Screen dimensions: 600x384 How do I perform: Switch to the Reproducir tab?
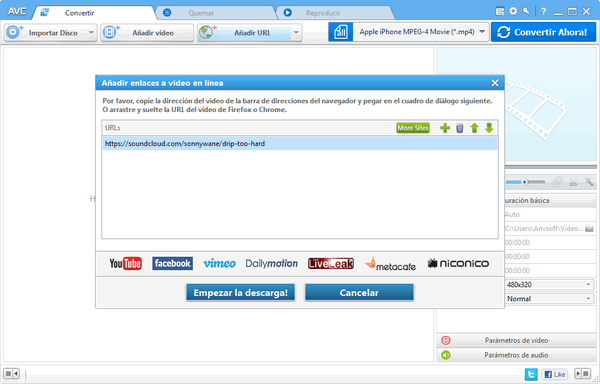(x=323, y=13)
